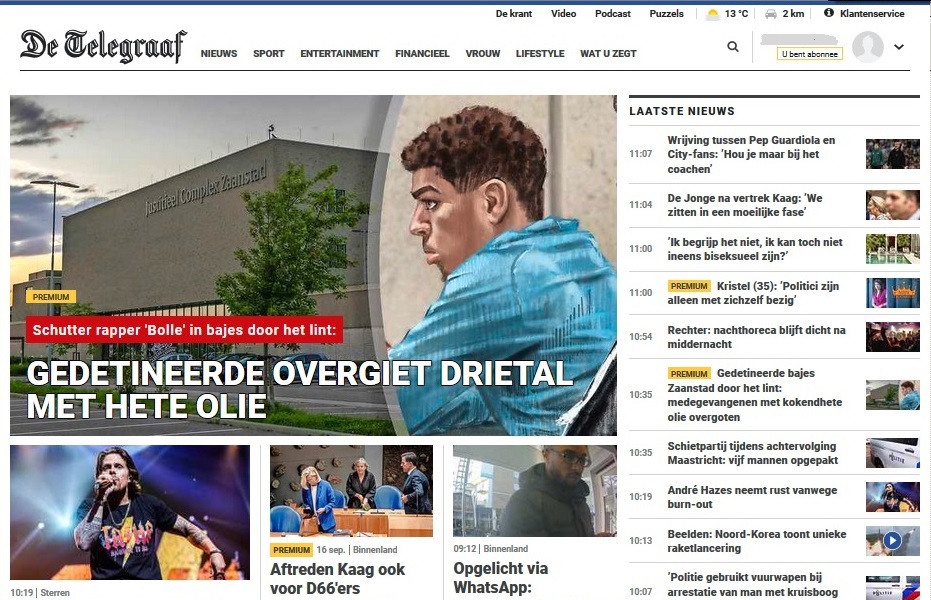Open the Video link
This screenshot has height=600, width=931.
pyautogui.click(x=563, y=14)
